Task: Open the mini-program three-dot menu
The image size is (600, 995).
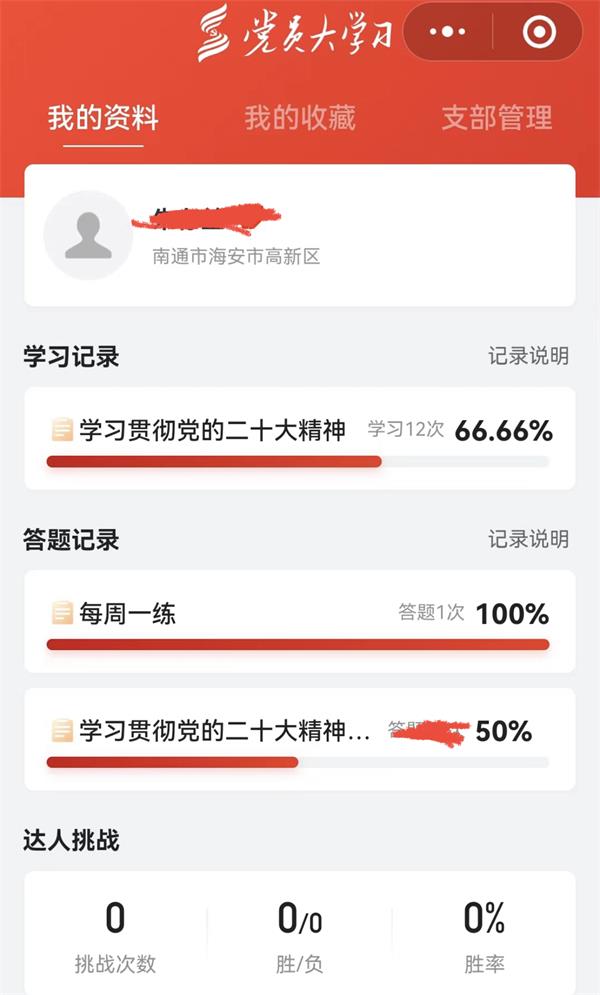Action: coord(447,32)
